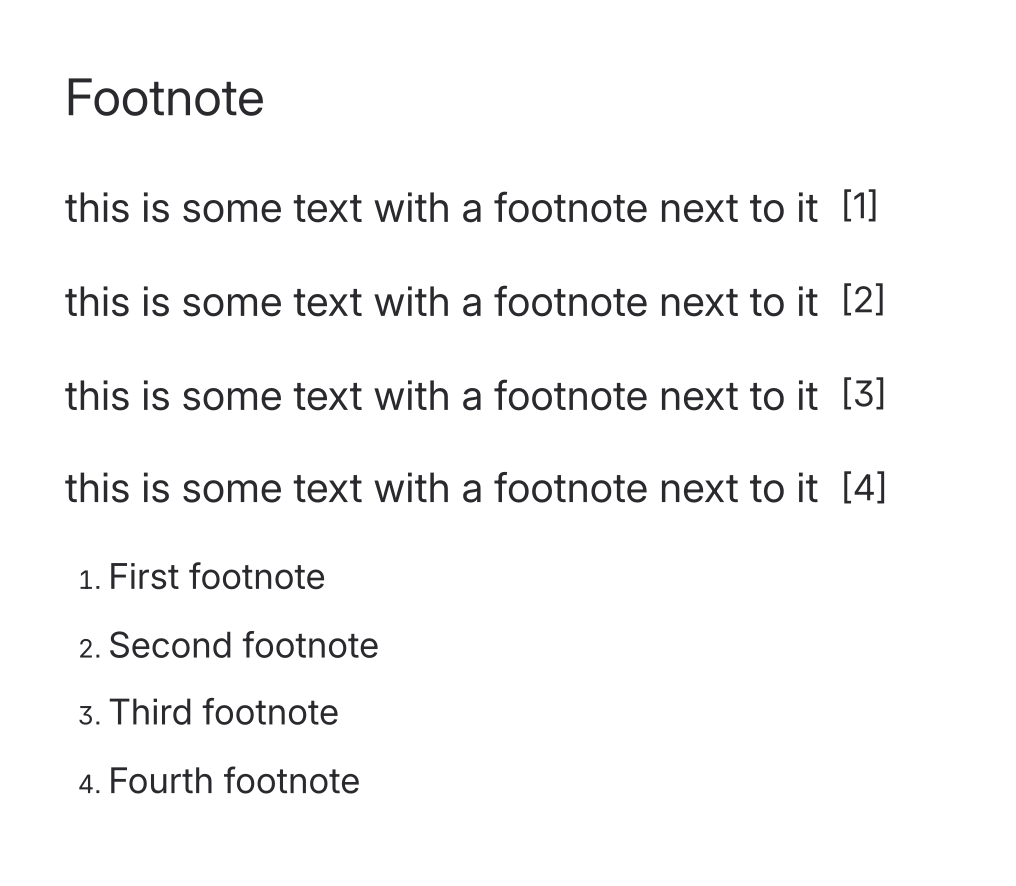Open footnote reference [2]
Screen dimensions: 1016x886
pyautogui.click(x=864, y=300)
